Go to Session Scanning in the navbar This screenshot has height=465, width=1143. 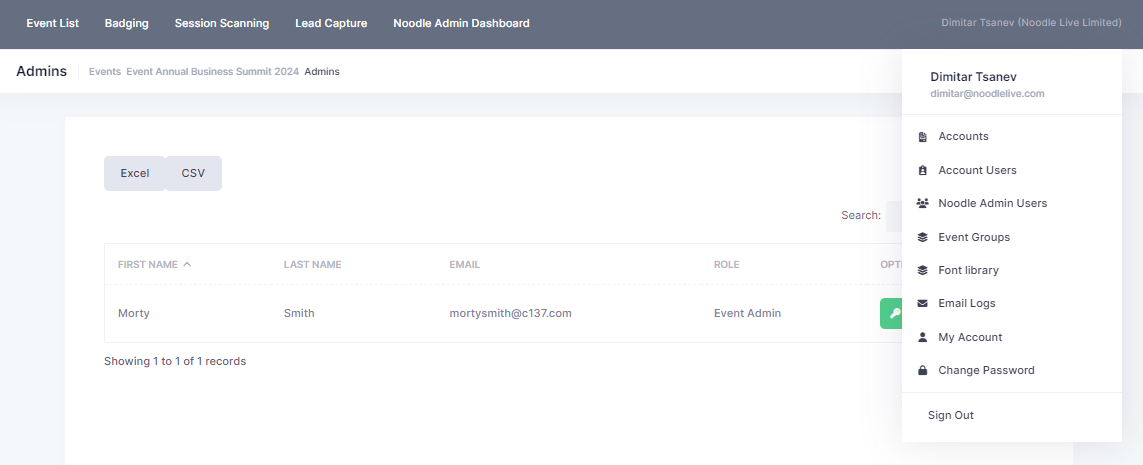point(221,23)
